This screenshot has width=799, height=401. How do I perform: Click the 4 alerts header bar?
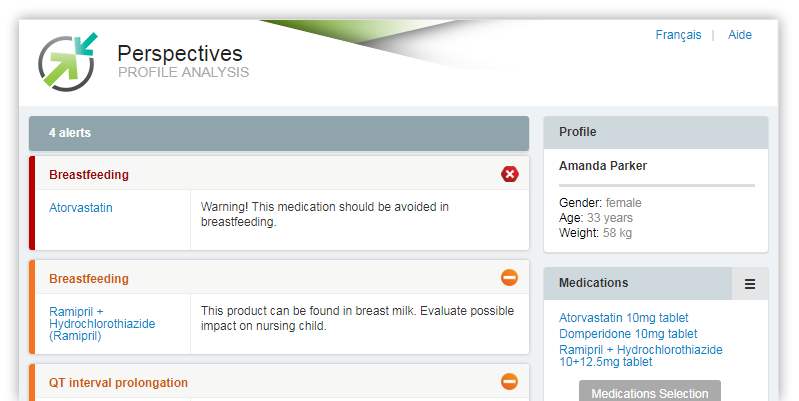coord(279,133)
